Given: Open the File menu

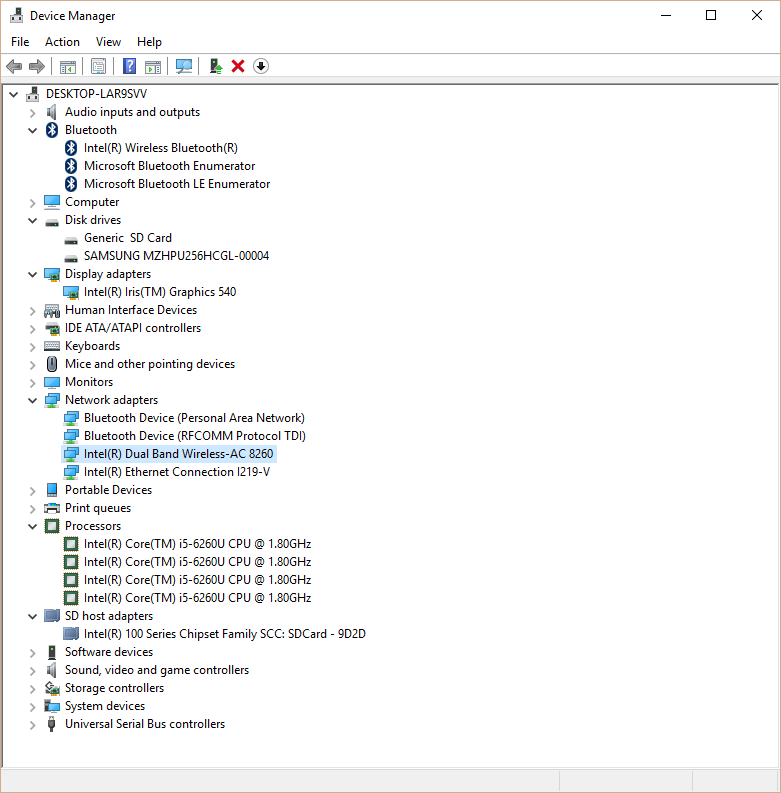Looking at the screenshot, I should (x=20, y=42).
